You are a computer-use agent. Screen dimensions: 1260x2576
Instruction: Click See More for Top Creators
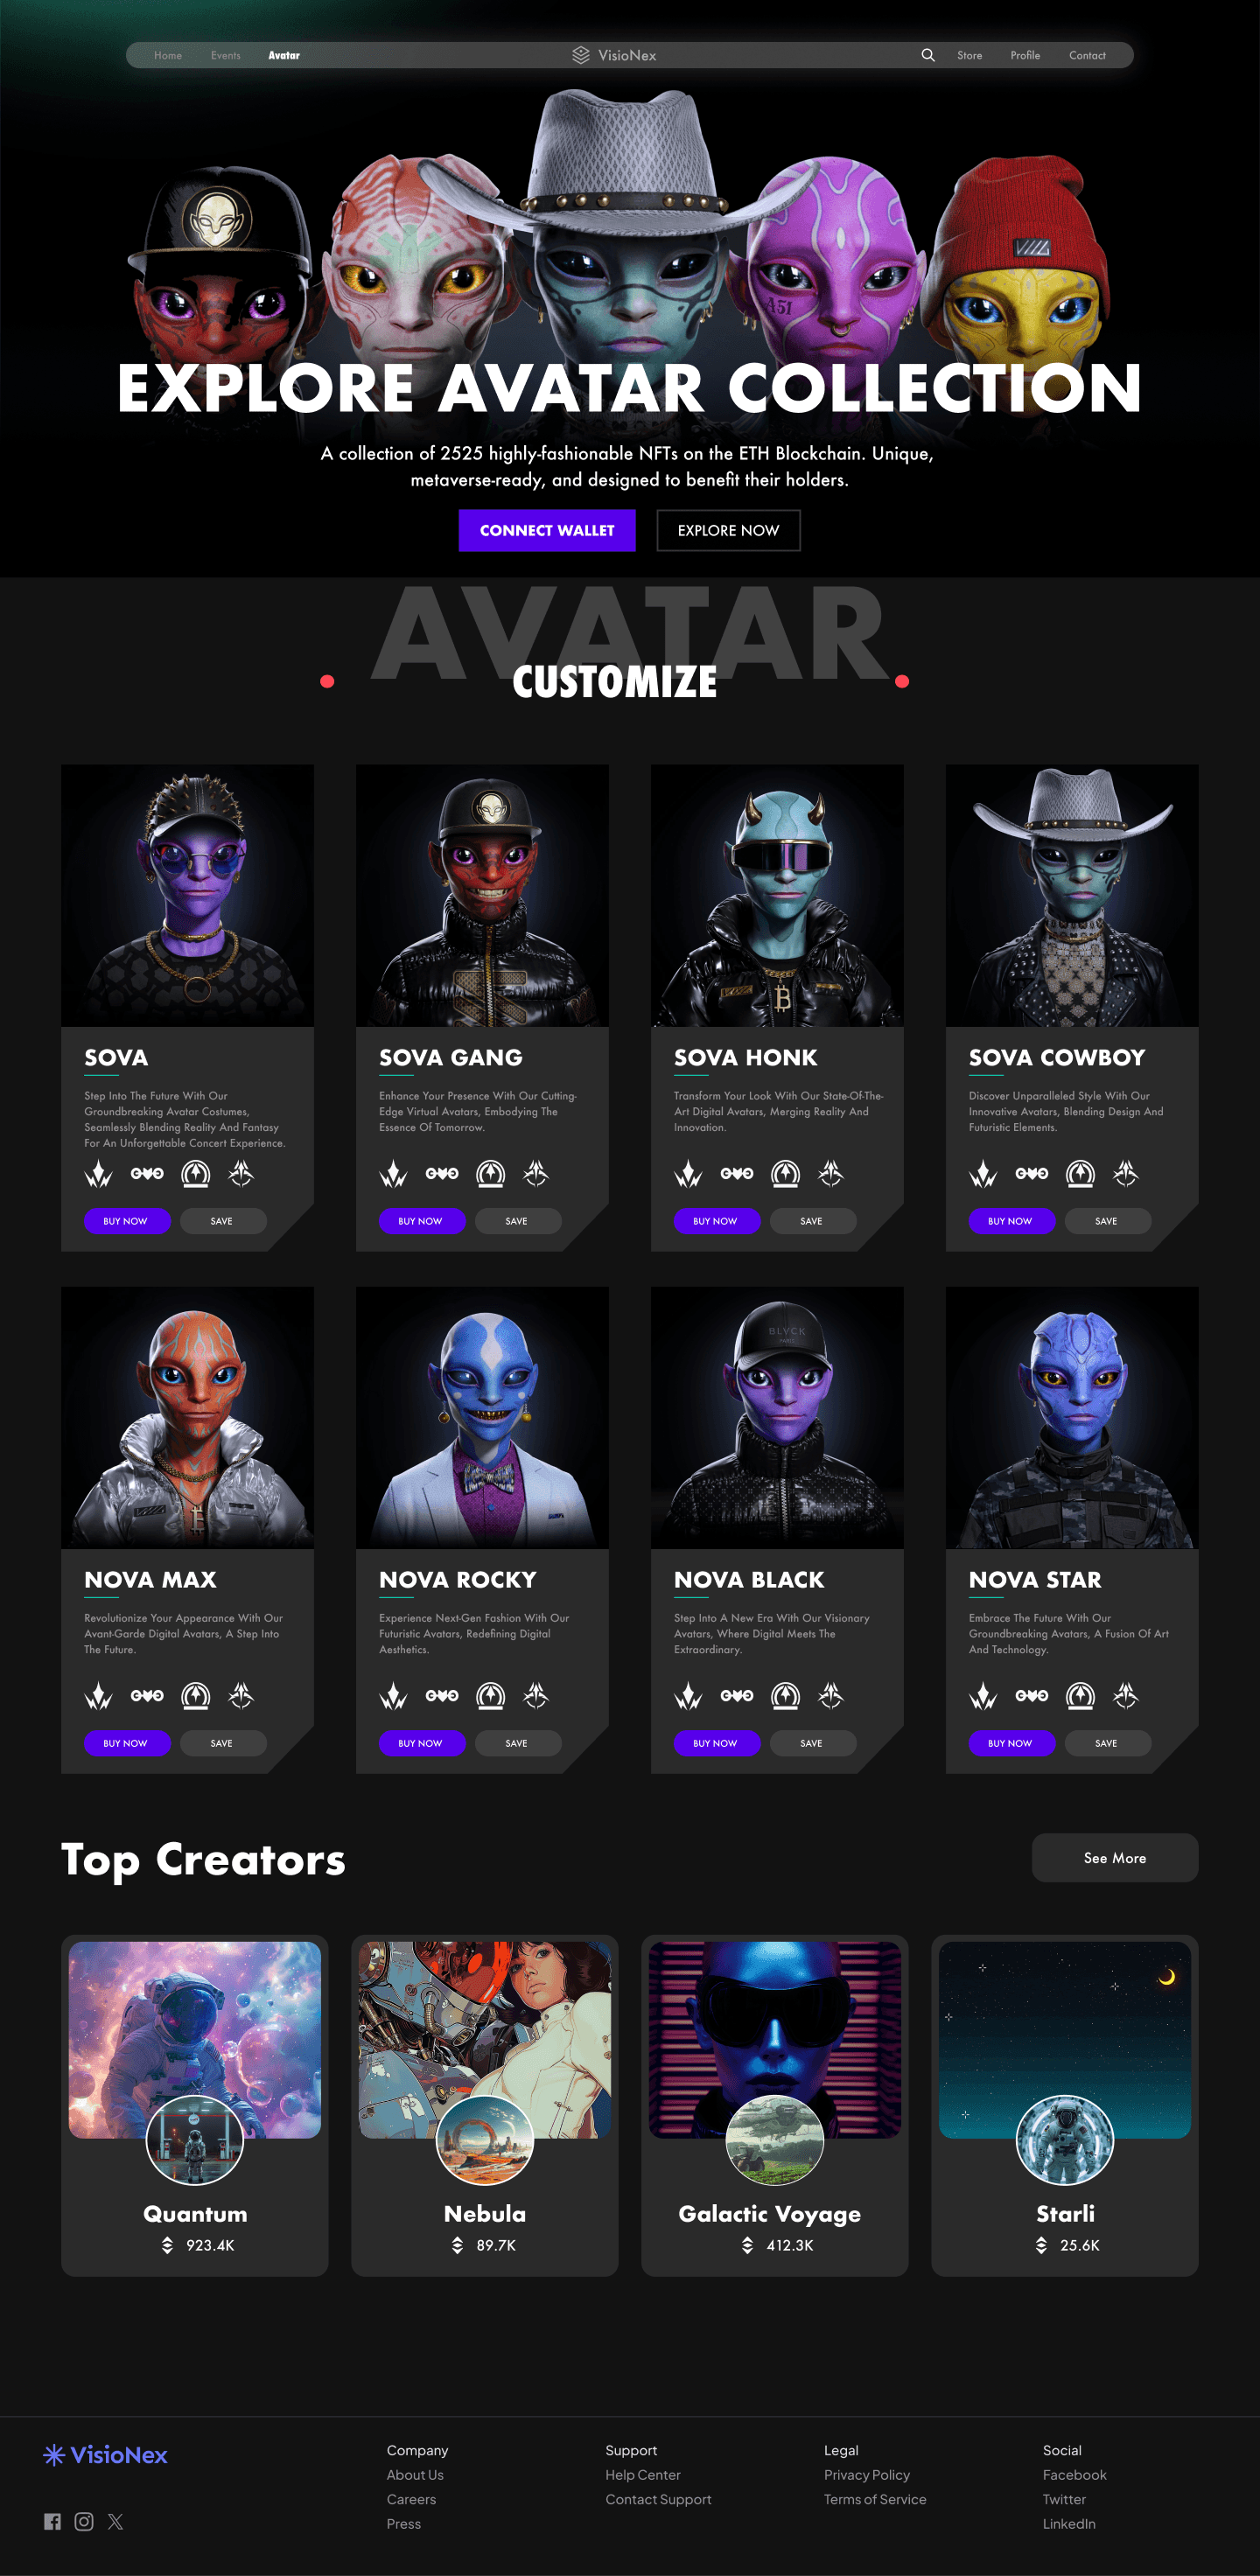1115,1858
